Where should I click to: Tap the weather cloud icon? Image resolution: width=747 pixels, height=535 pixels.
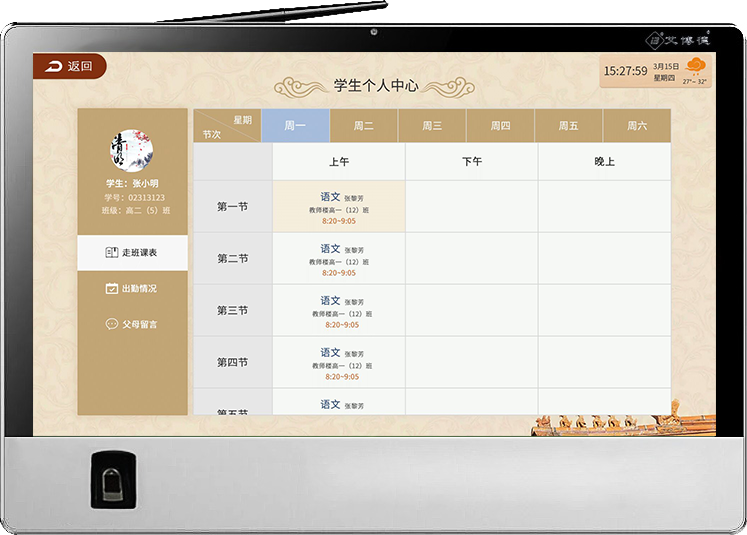[x=694, y=68]
